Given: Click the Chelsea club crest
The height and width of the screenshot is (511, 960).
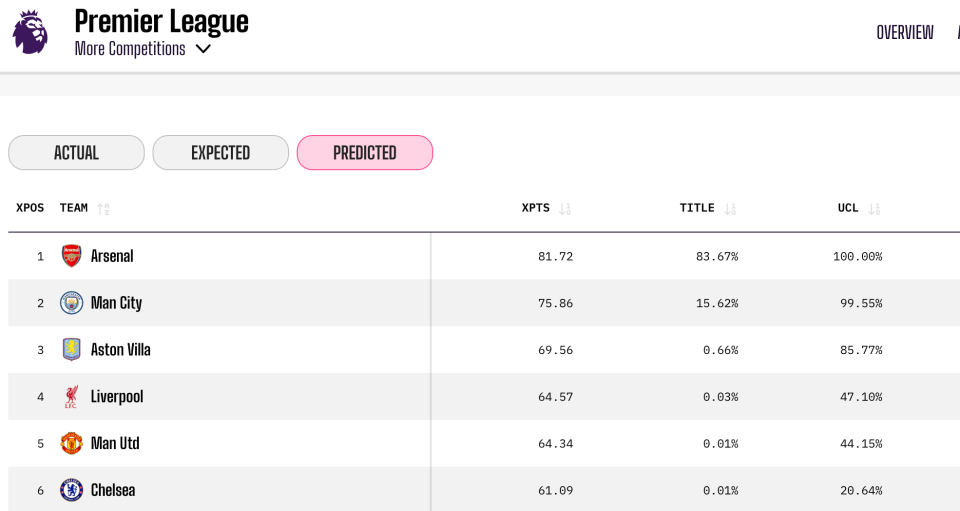Looking at the screenshot, I should (x=71, y=490).
